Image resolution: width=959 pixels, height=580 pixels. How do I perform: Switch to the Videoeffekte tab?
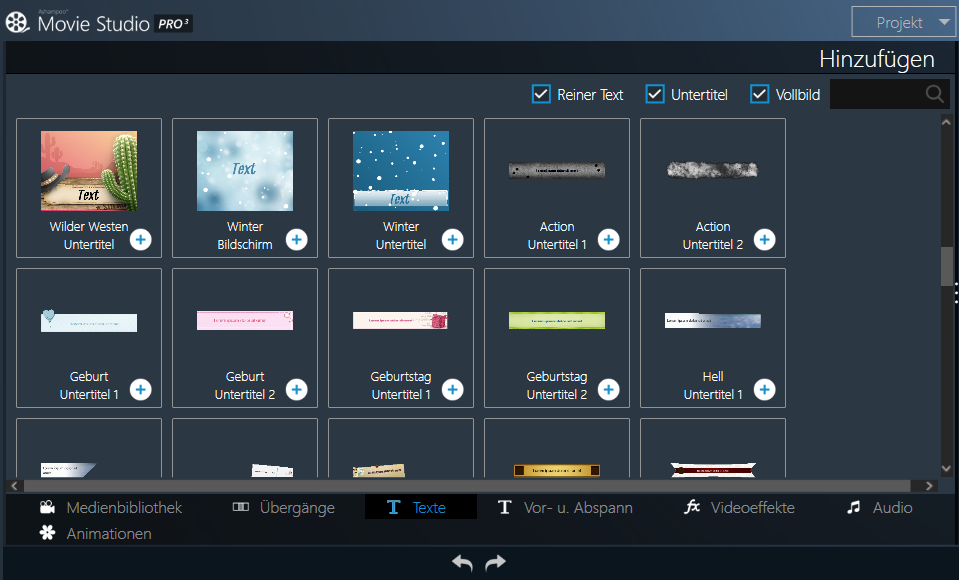tap(739, 508)
